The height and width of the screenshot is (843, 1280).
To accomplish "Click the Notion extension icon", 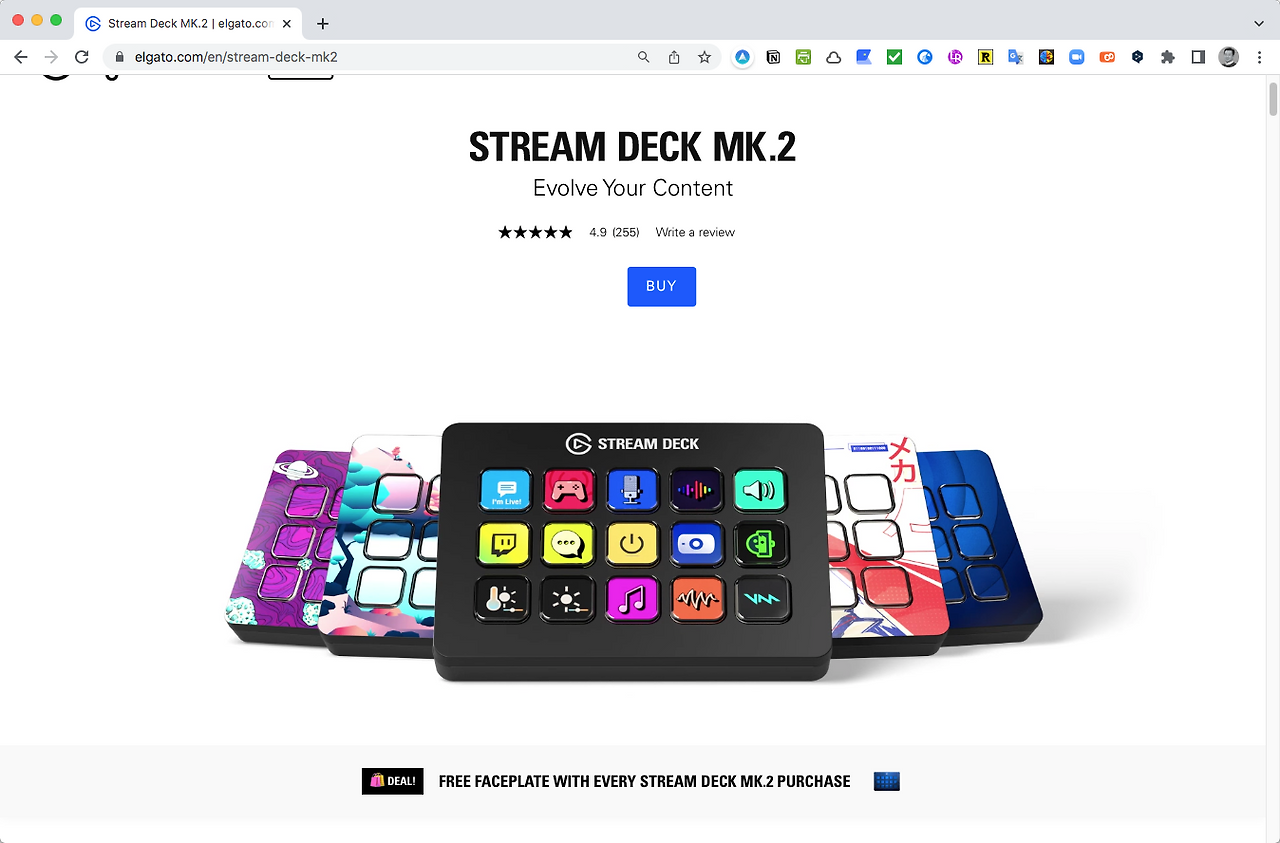I will pos(773,57).
